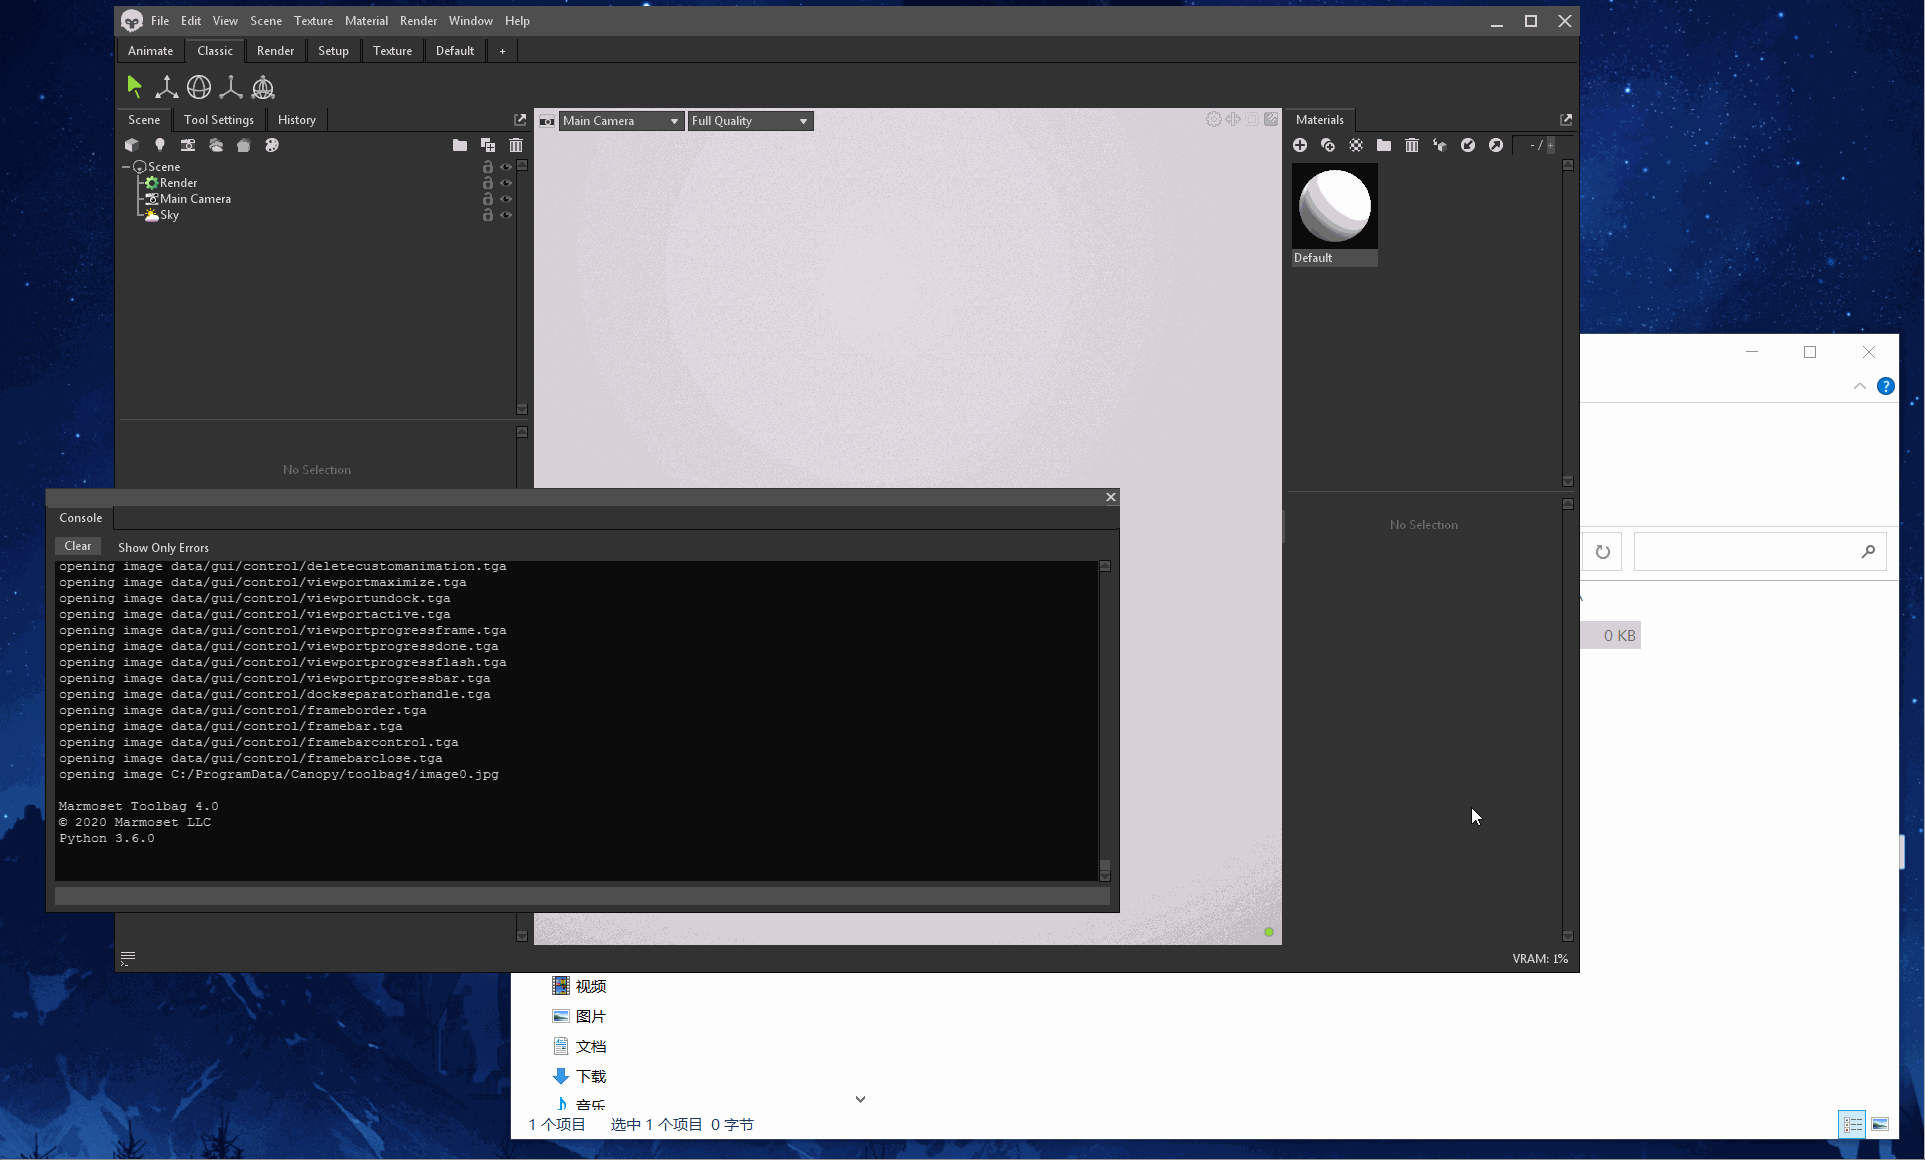The width and height of the screenshot is (1925, 1160).
Task: Click the Marmoset logo icon
Action: point(132,21)
